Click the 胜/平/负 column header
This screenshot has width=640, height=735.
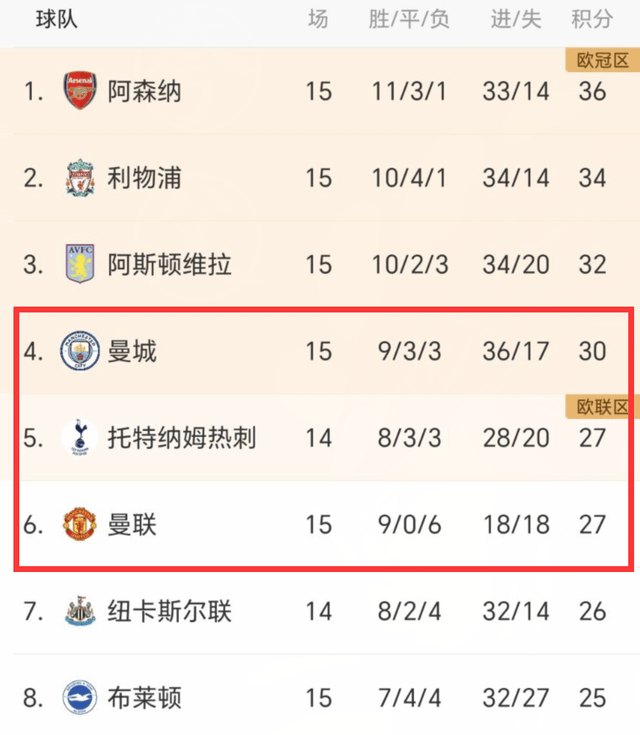[x=409, y=20]
